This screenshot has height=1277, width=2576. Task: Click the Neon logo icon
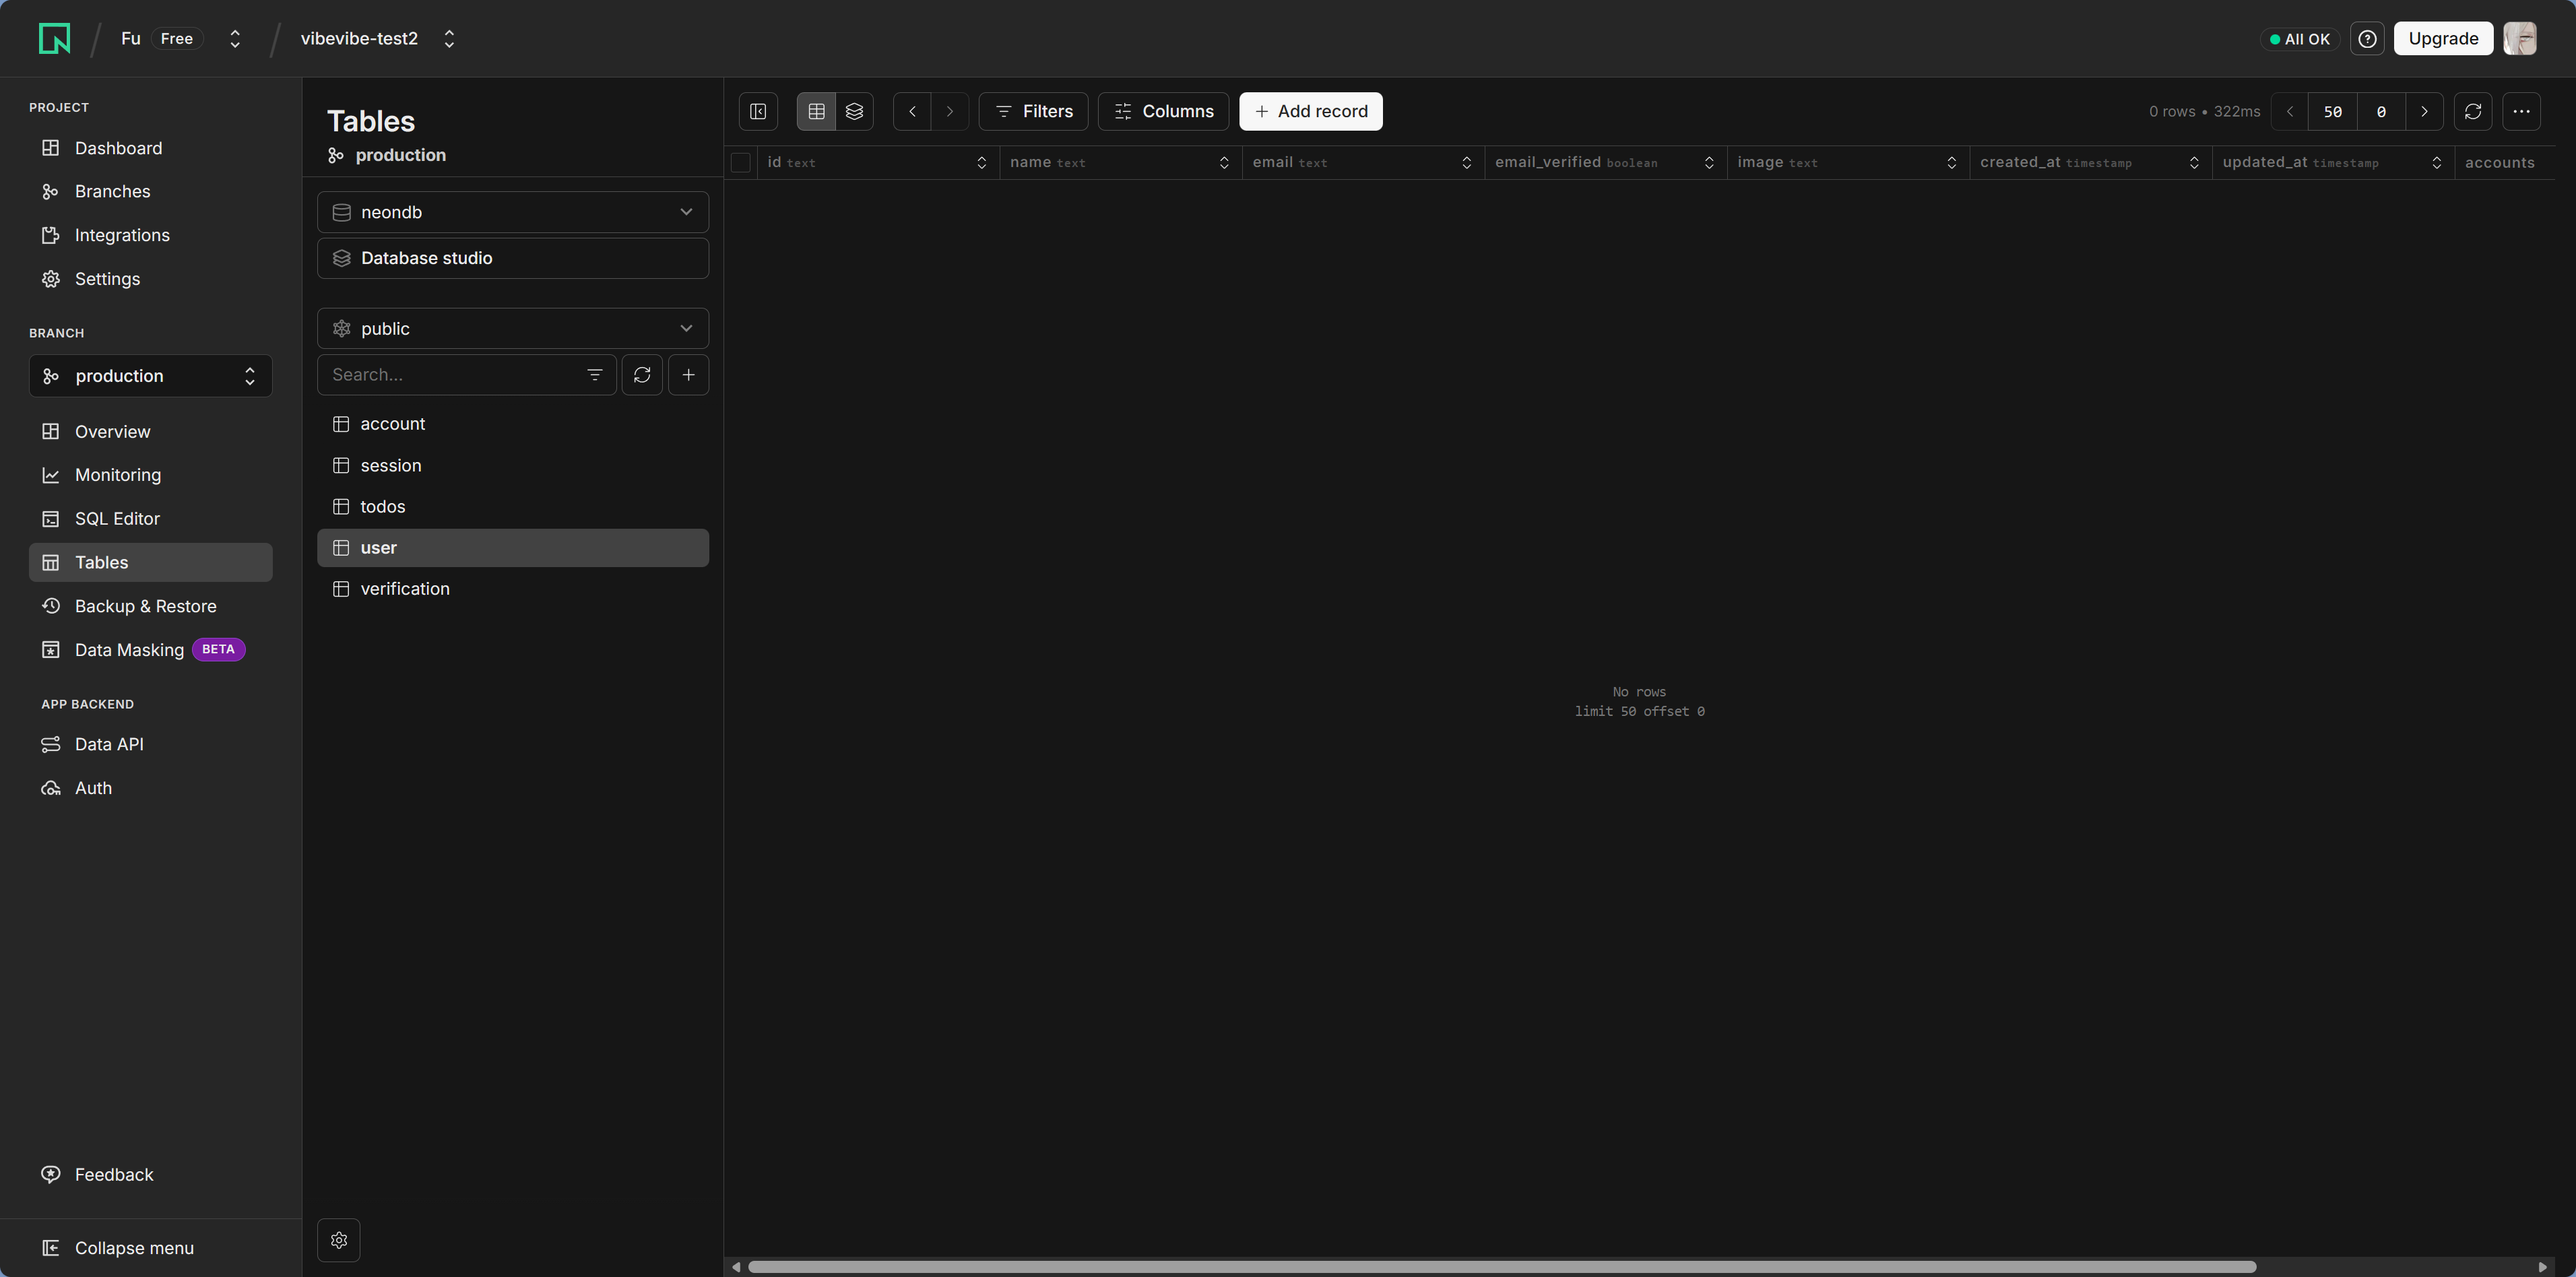pyautogui.click(x=54, y=38)
